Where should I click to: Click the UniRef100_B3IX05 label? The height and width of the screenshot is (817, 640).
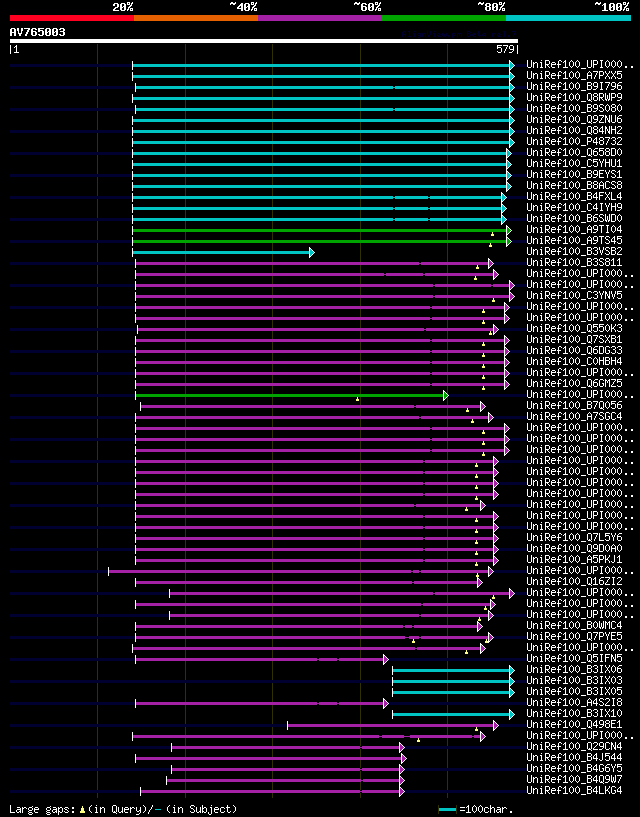(574, 691)
